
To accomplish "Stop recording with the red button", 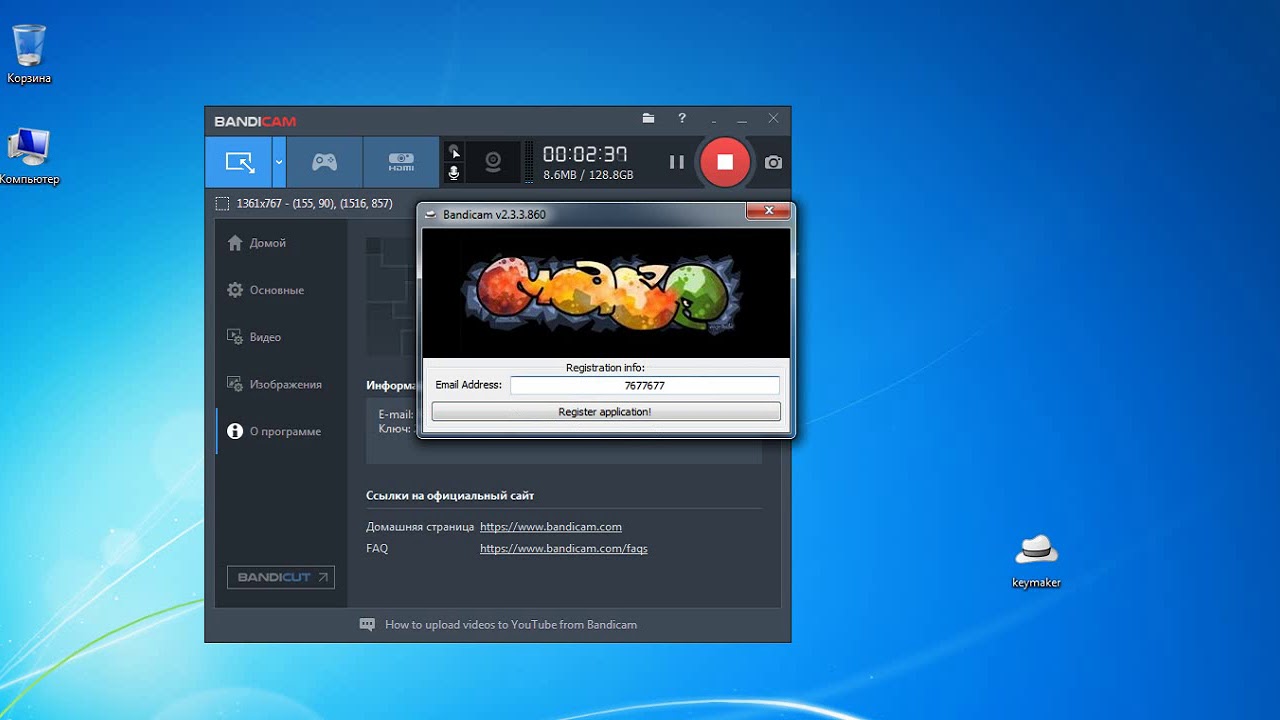I will 725,162.
